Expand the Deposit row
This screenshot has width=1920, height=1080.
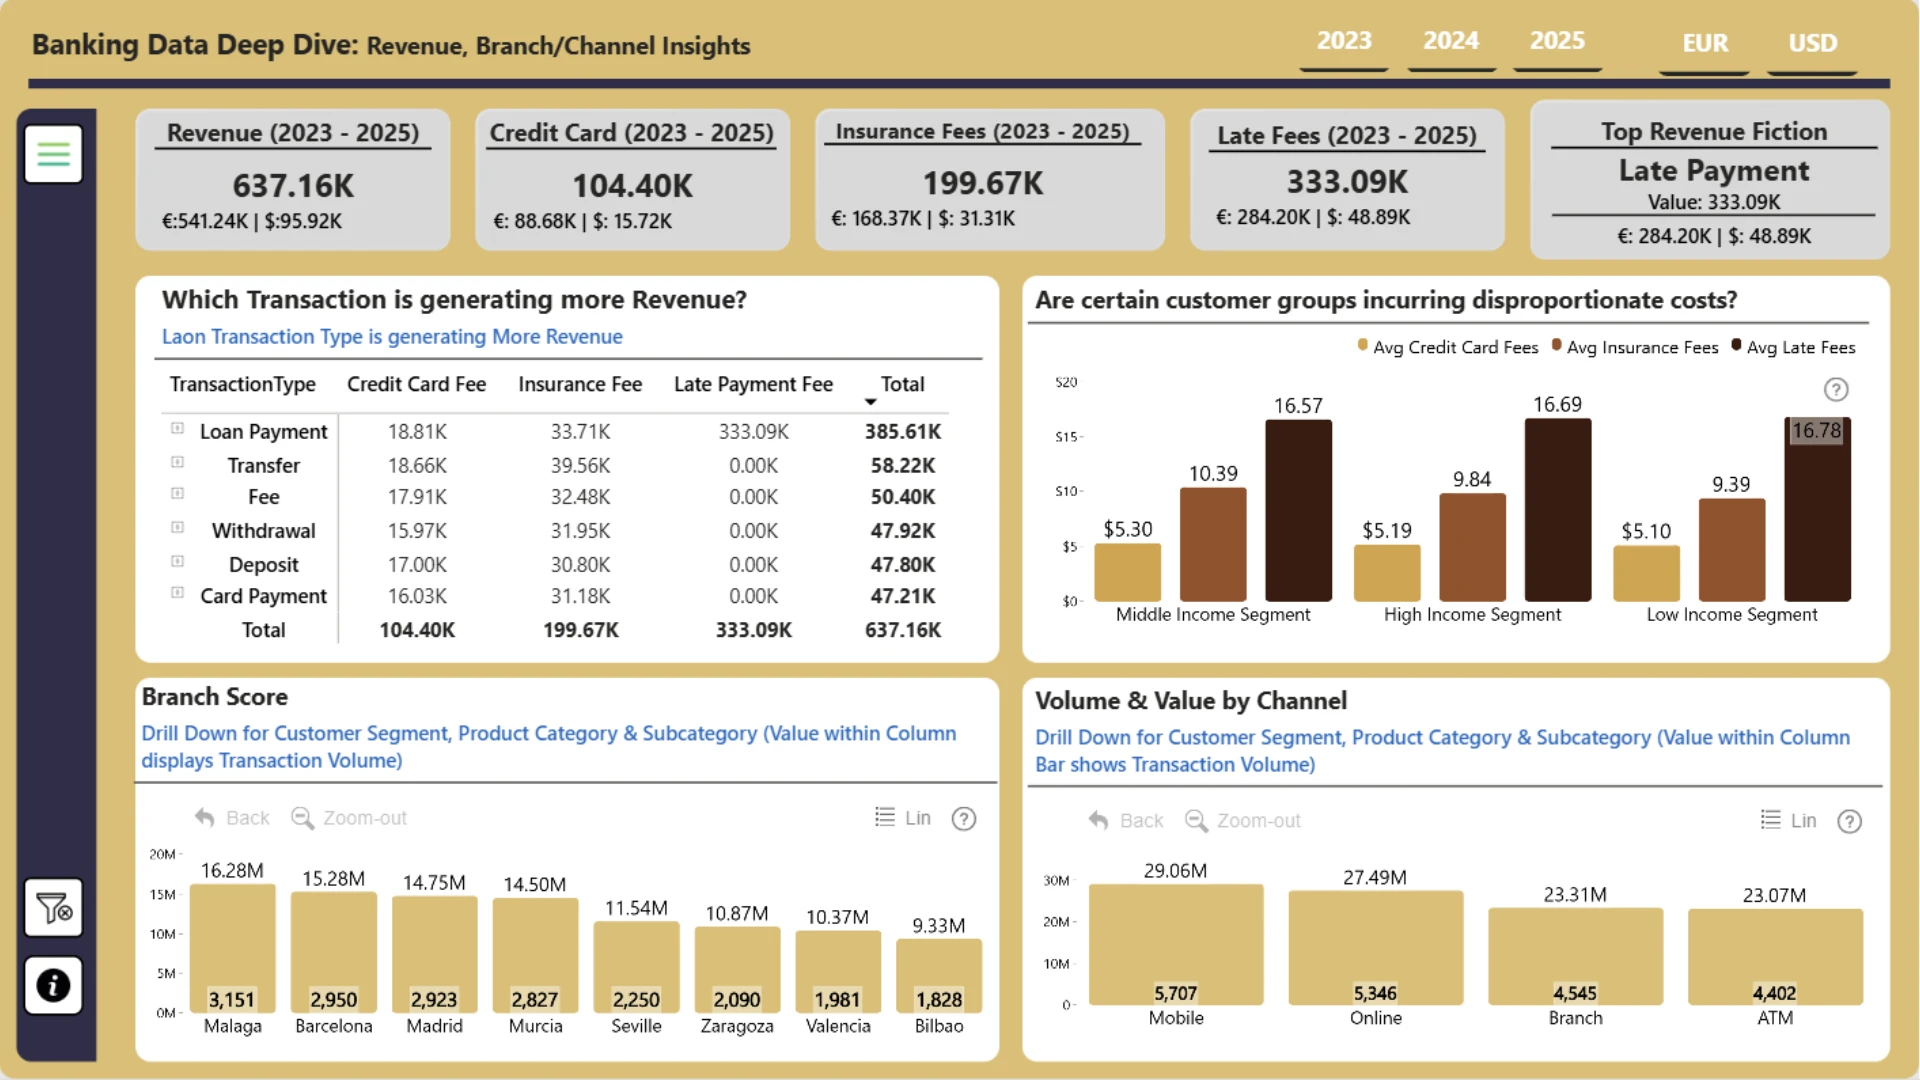tap(177, 561)
